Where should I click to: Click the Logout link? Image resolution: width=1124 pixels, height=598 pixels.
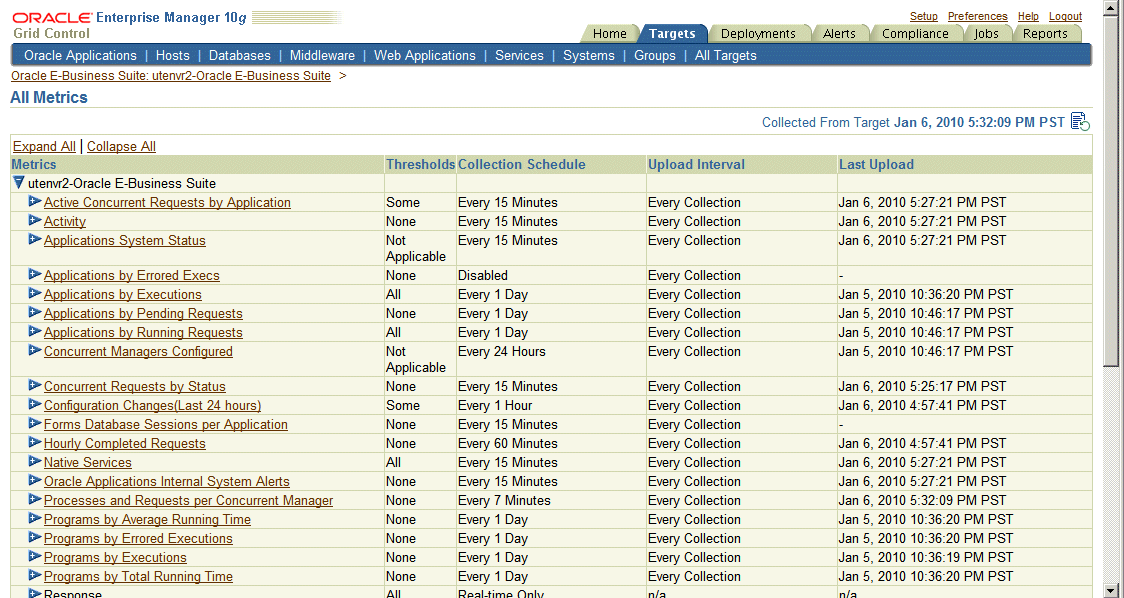coord(1065,16)
